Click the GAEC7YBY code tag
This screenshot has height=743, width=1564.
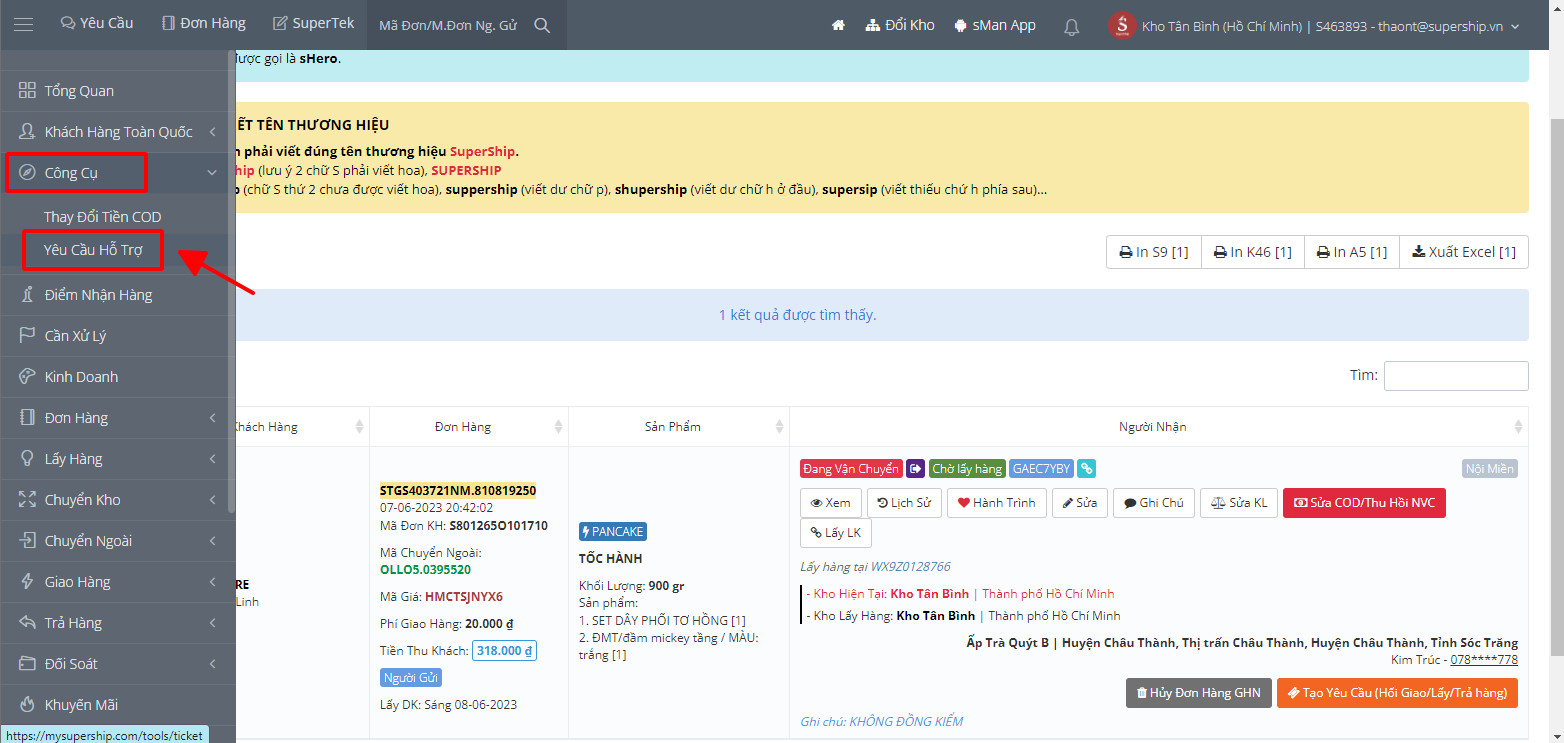1041,469
